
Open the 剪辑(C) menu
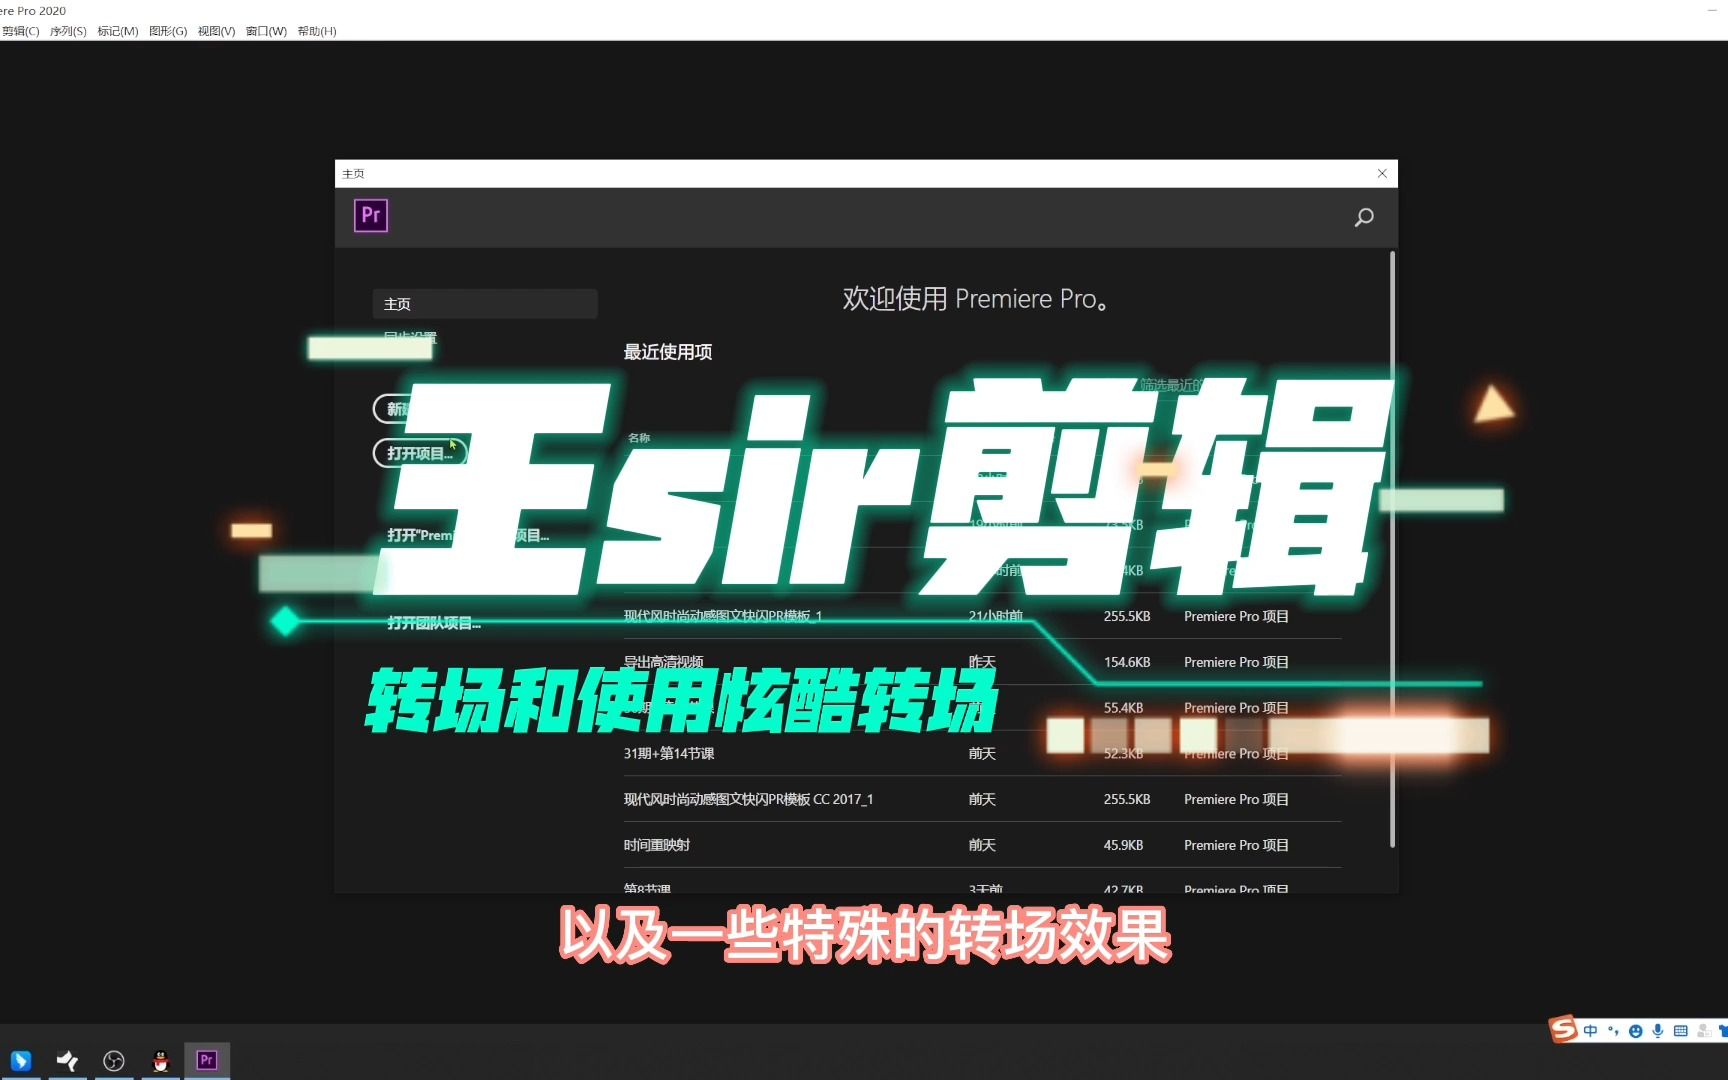pos(20,31)
